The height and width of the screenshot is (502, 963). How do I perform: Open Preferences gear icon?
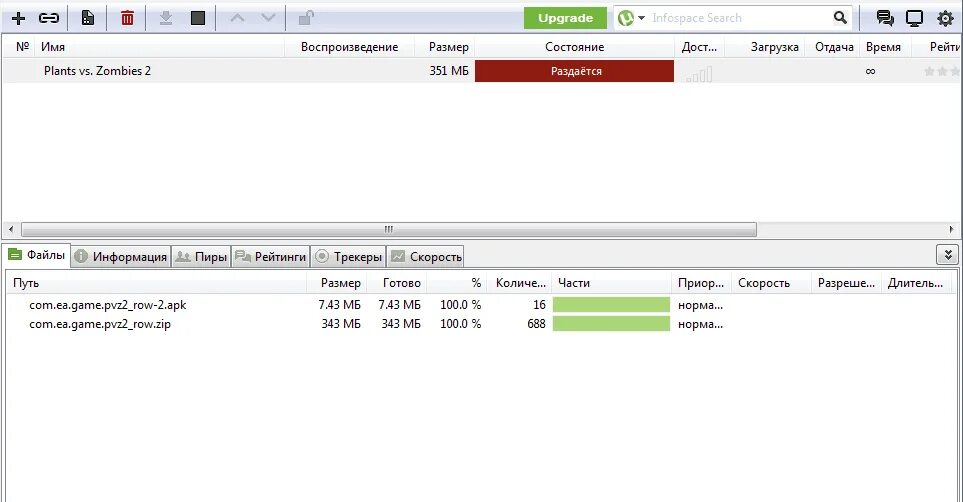coord(945,18)
